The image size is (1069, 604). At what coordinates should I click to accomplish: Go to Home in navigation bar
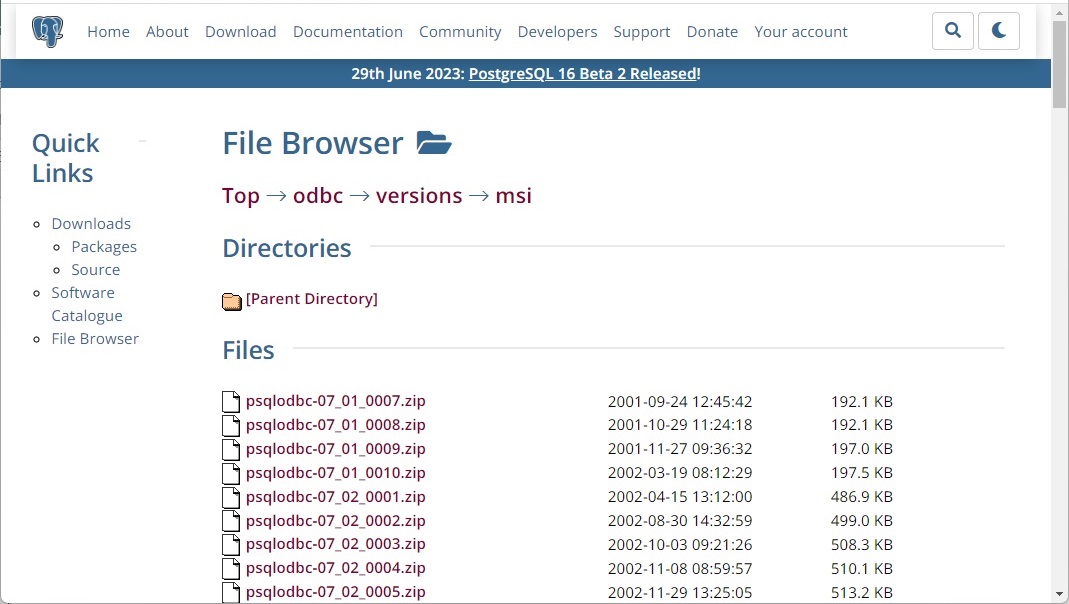point(108,31)
